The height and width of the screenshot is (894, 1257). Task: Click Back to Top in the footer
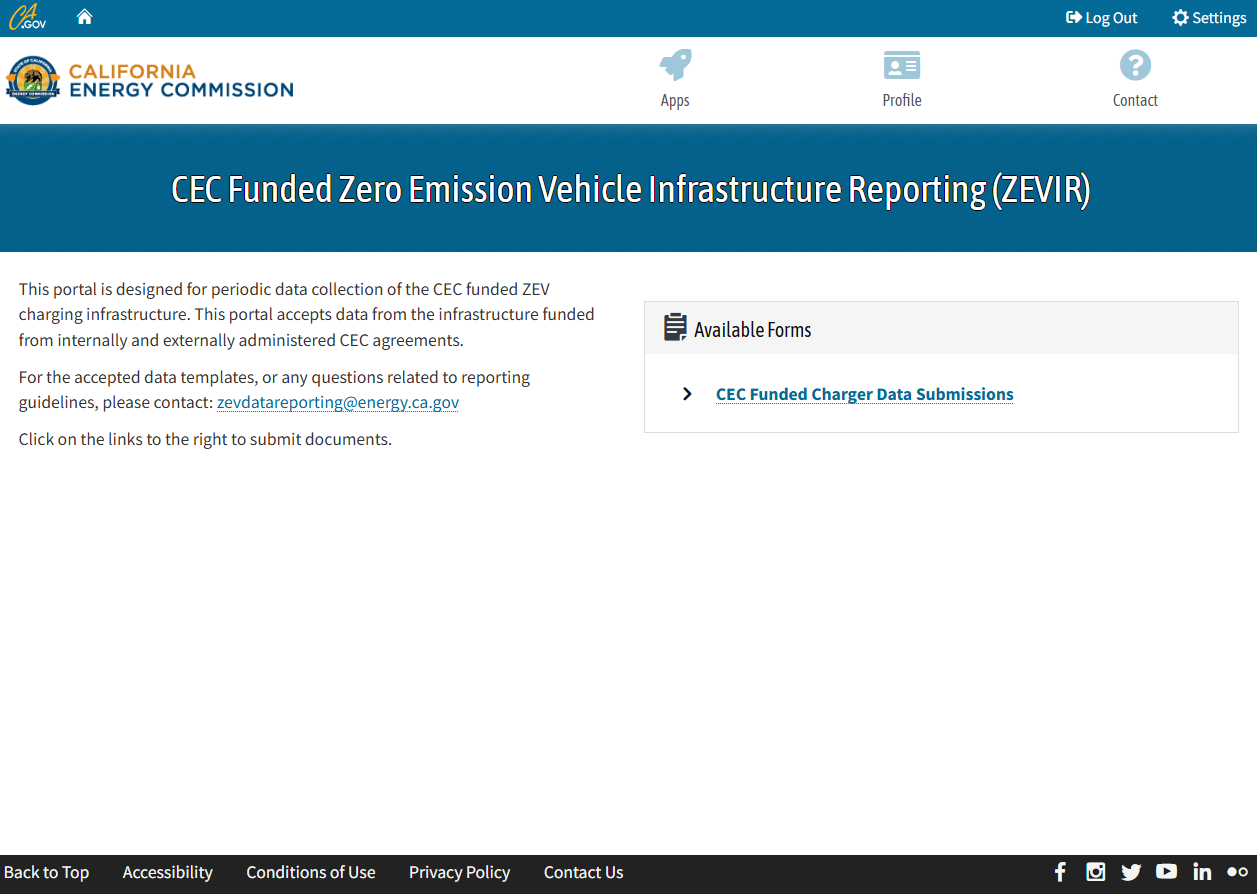(47, 871)
